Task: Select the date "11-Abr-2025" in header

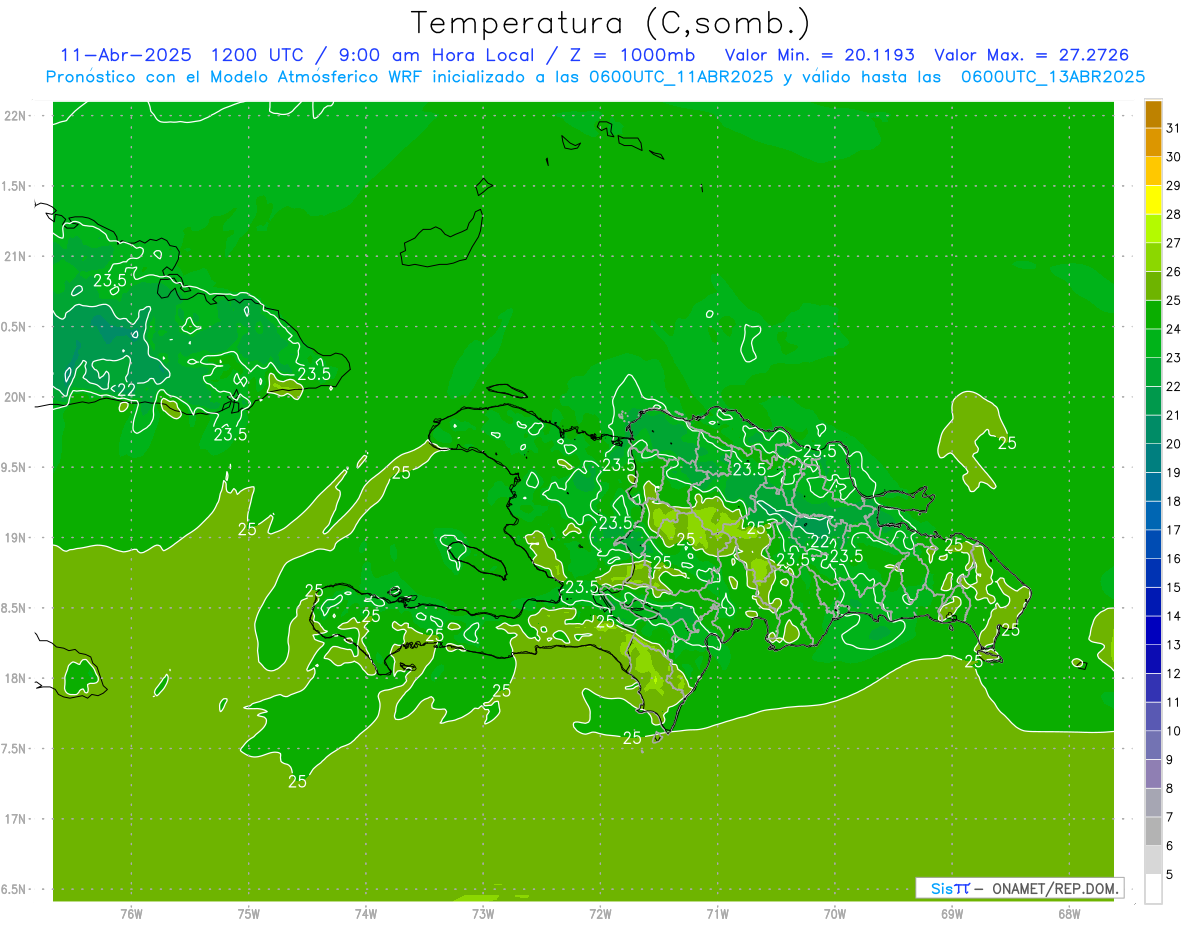Action: click(125, 55)
